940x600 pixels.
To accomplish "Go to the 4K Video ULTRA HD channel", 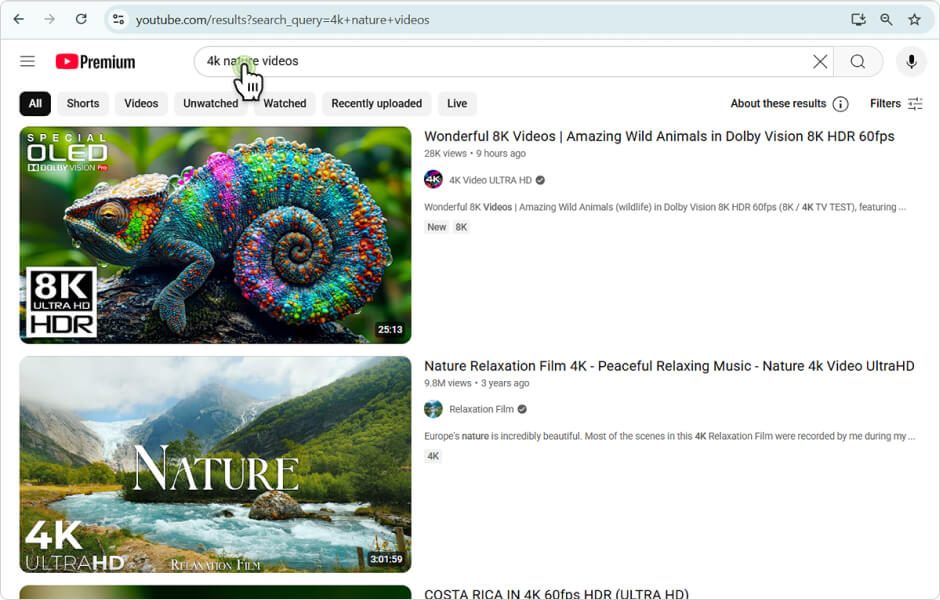I will pyautogui.click(x=490, y=180).
